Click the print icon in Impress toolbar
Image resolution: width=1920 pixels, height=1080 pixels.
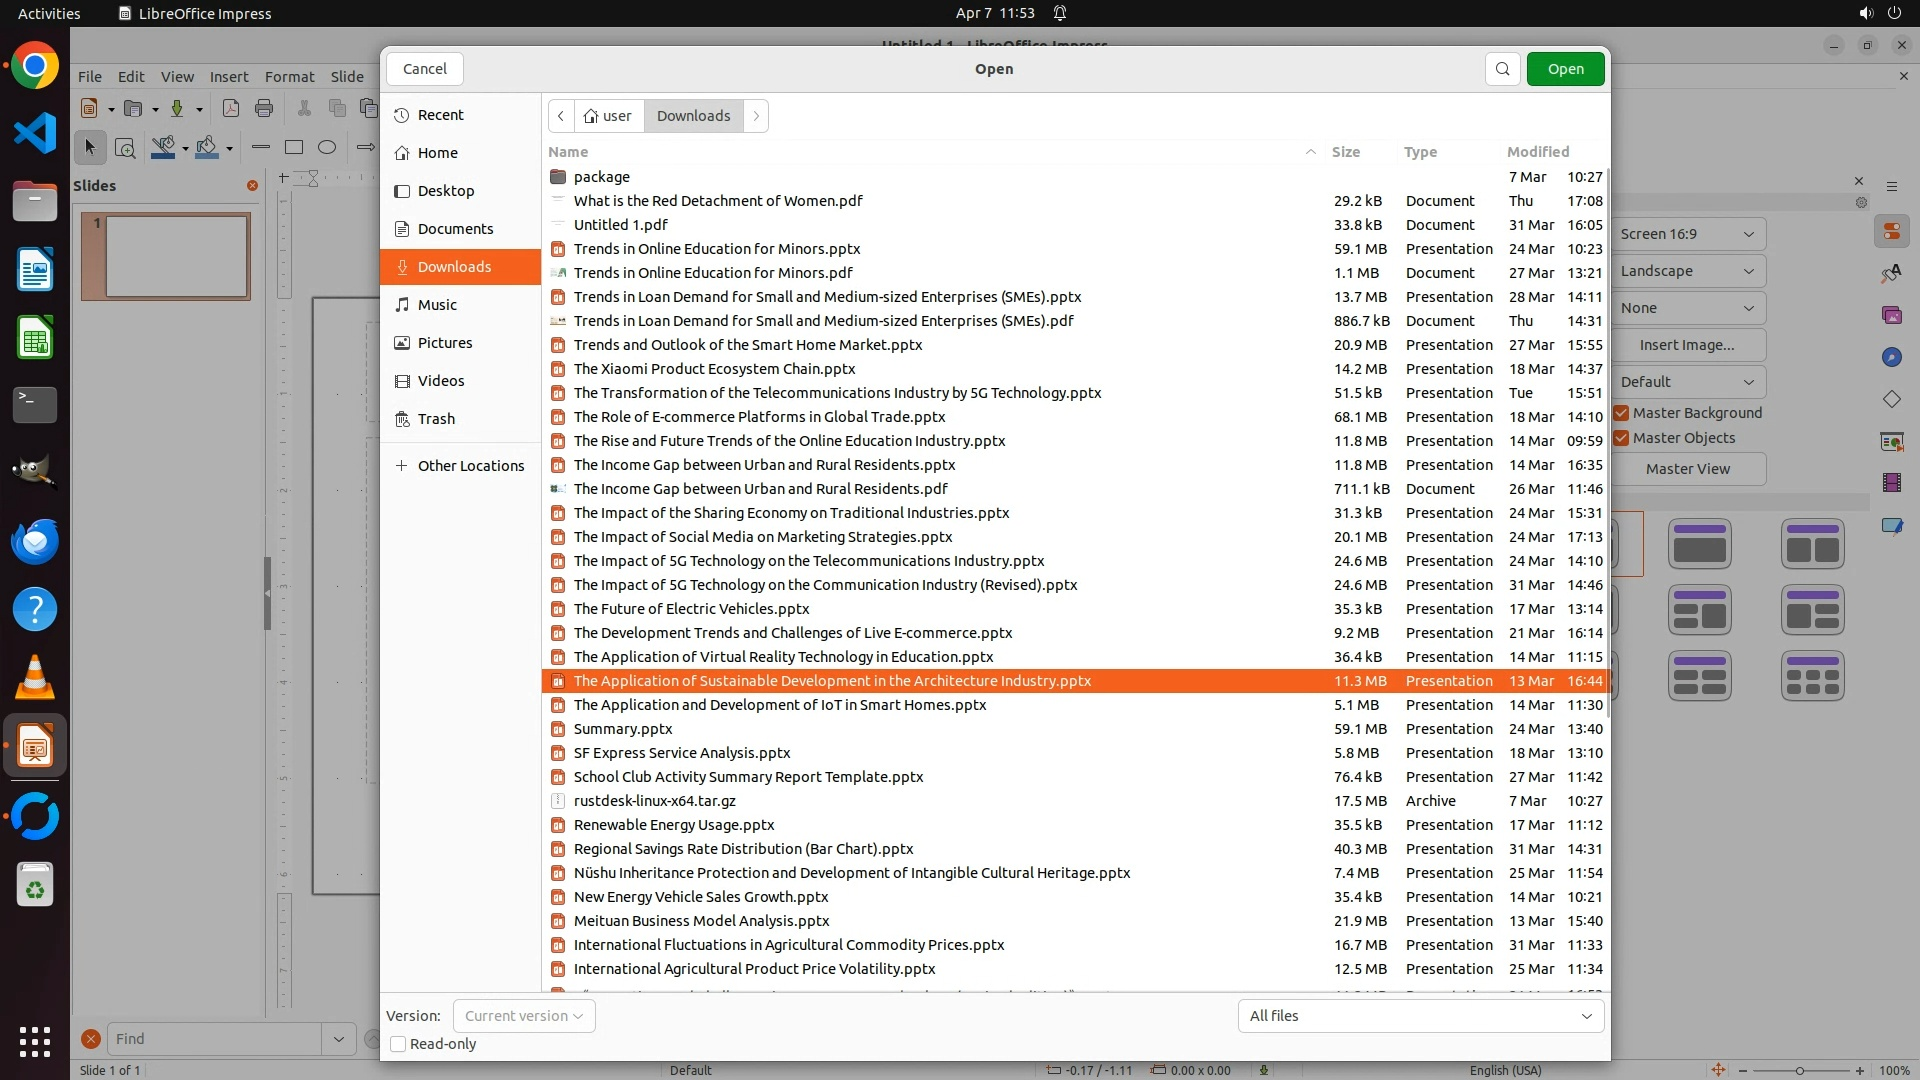coord(264,109)
